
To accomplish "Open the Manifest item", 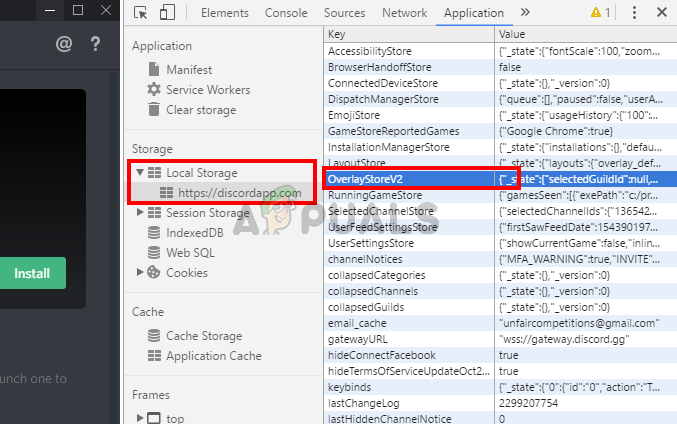I will [x=189, y=70].
